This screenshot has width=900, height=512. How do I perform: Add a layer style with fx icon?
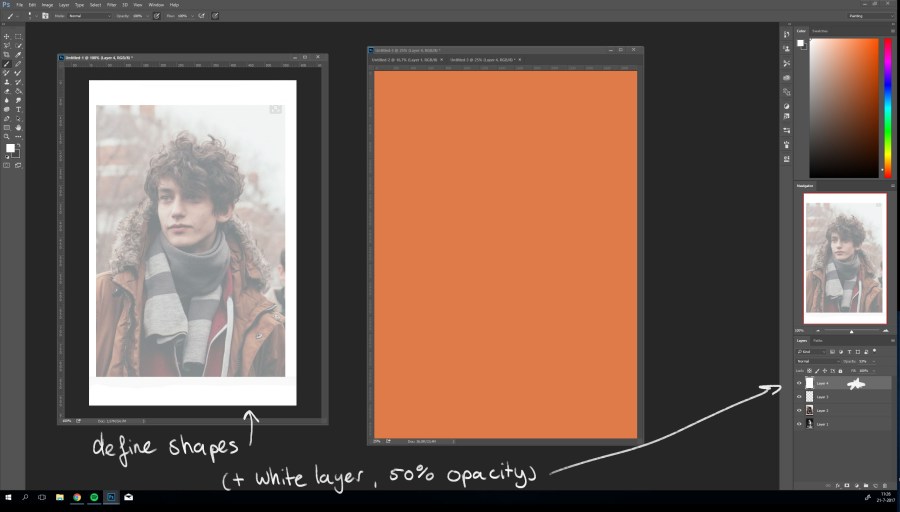(836, 485)
